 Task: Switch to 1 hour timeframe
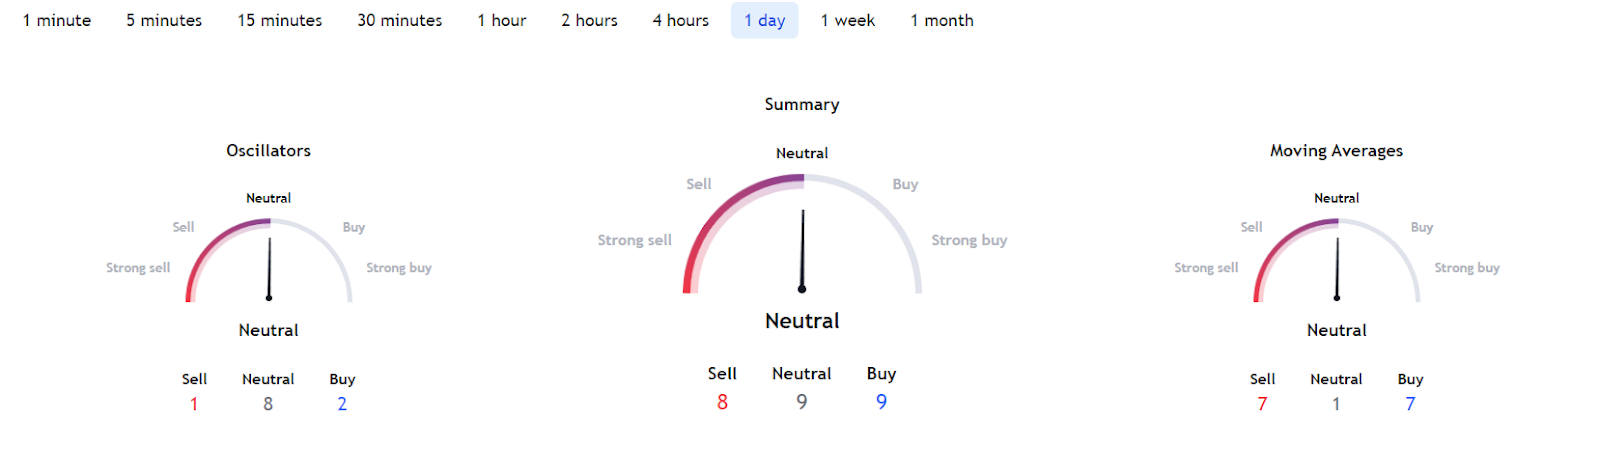502,20
